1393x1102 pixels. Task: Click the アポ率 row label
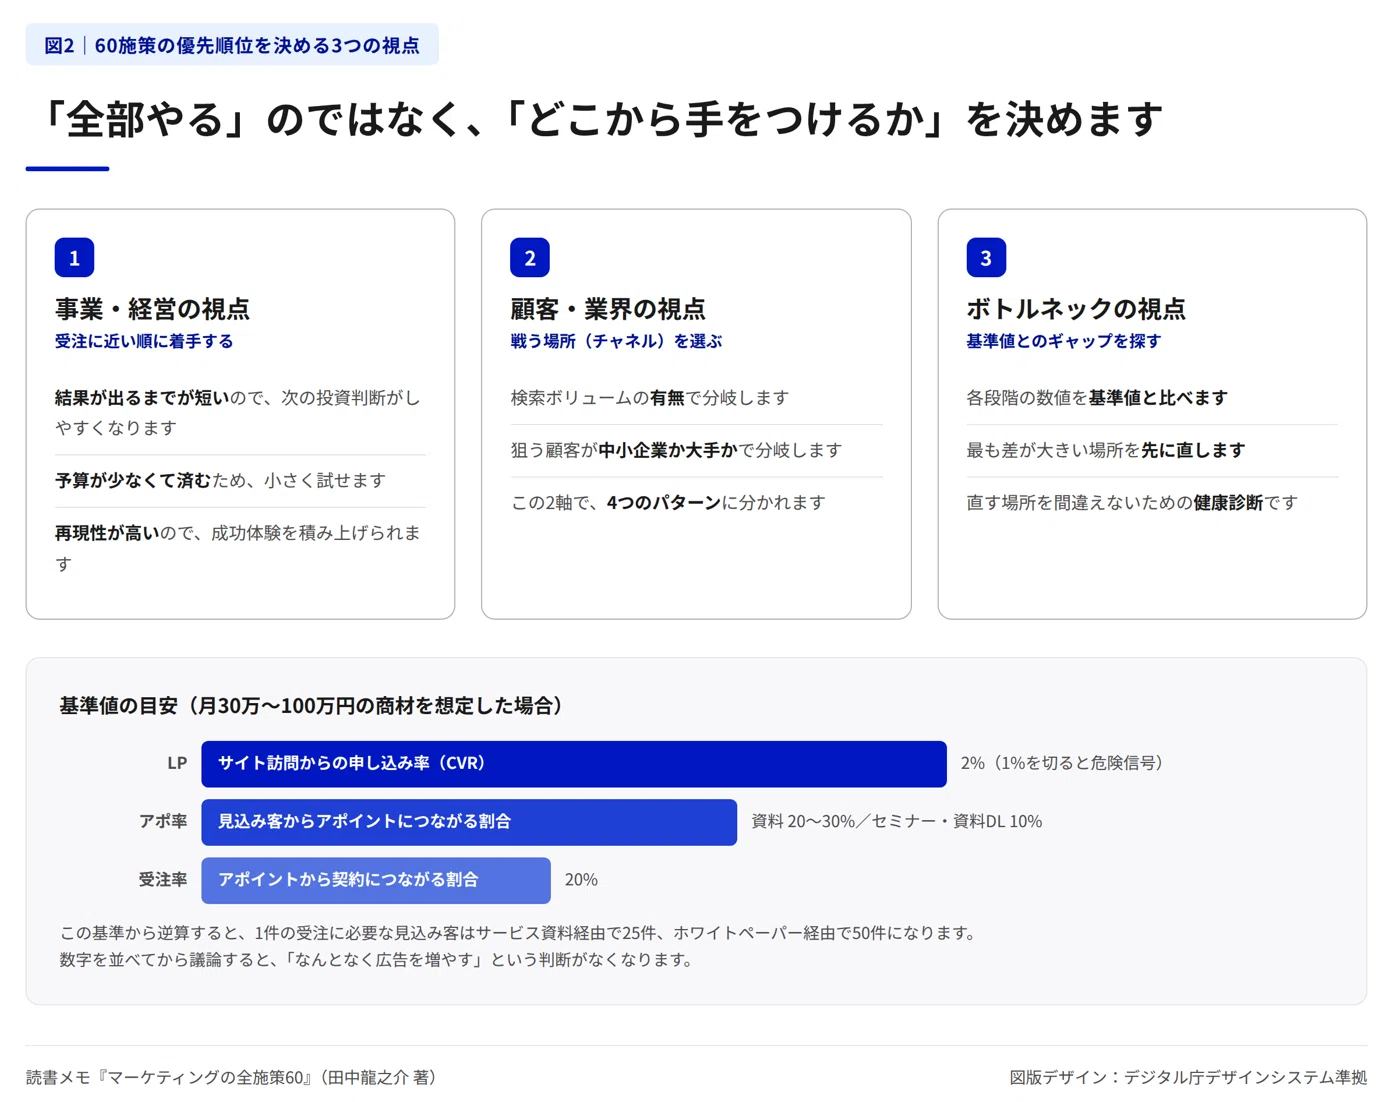tap(163, 821)
